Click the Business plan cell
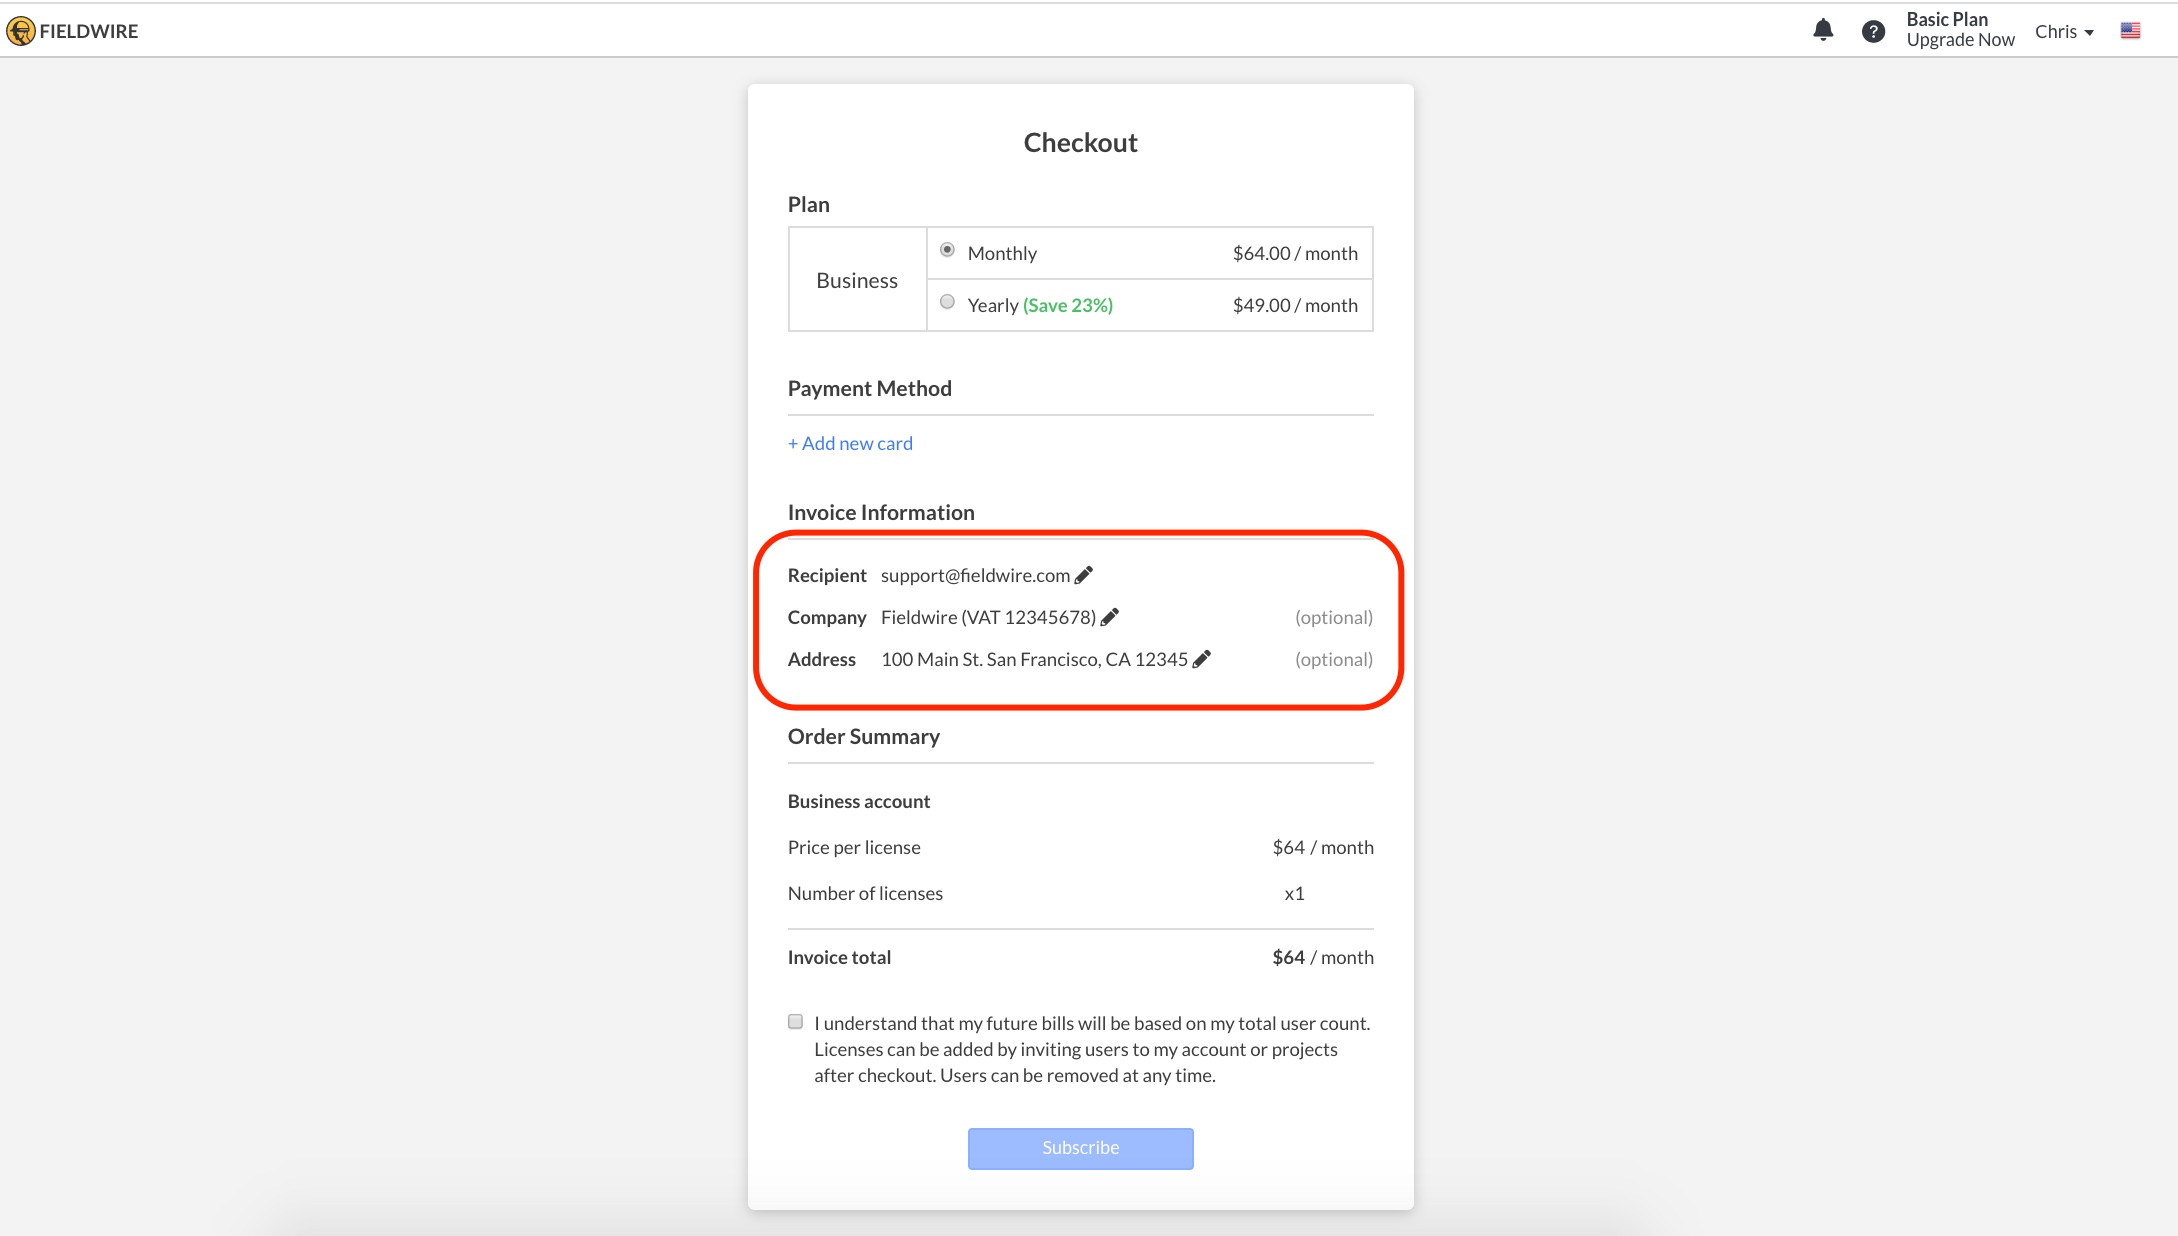Viewport: 2178px width, 1236px height. click(857, 280)
